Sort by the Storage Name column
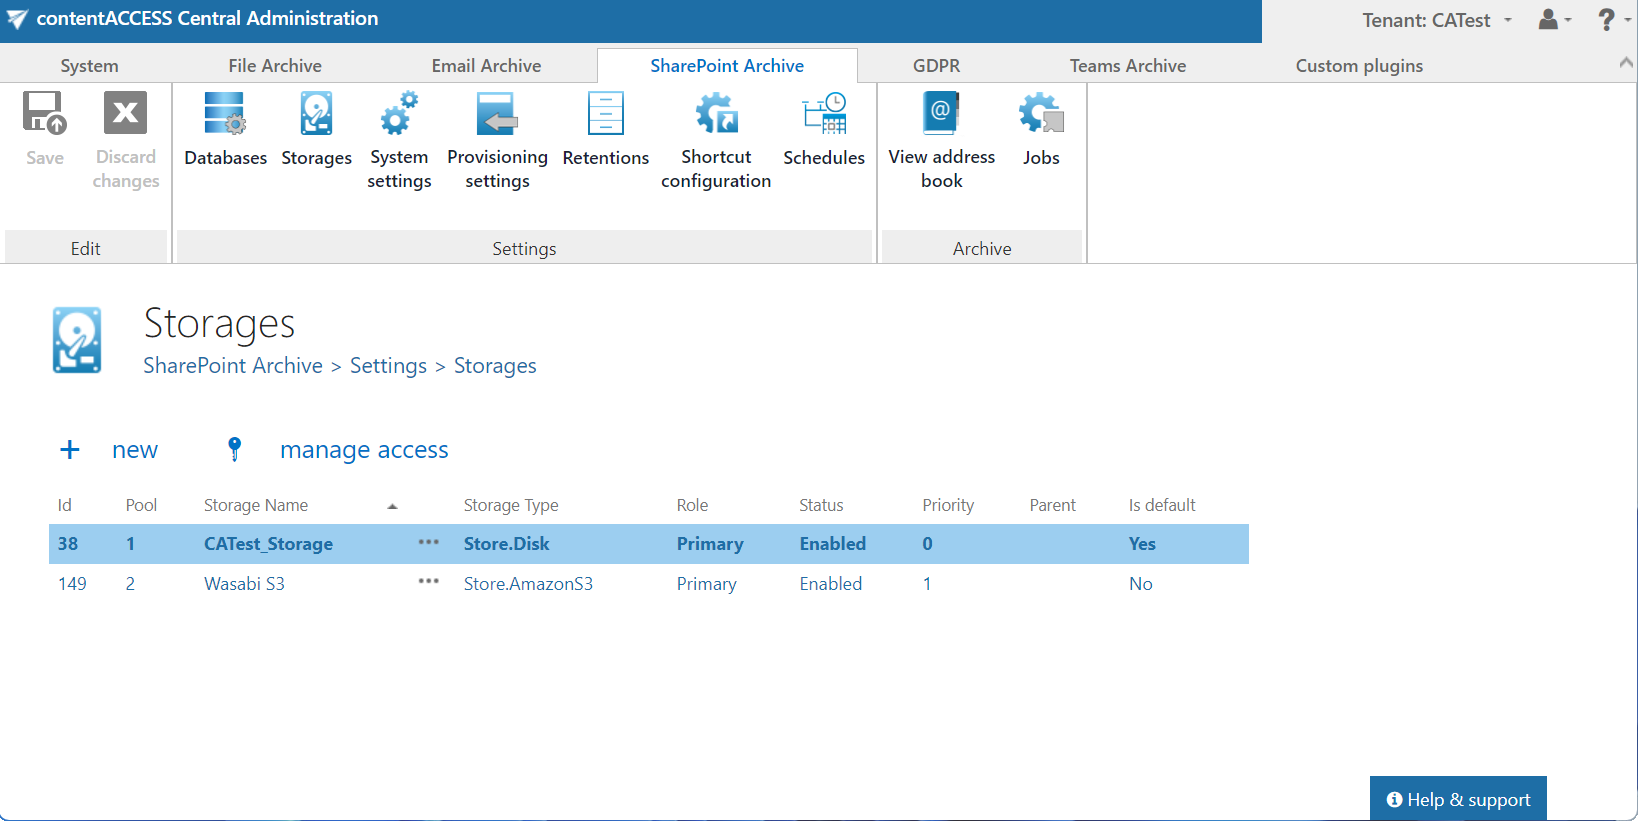Image resolution: width=1638 pixels, height=821 pixels. pyautogui.click(x=256, y=505)
